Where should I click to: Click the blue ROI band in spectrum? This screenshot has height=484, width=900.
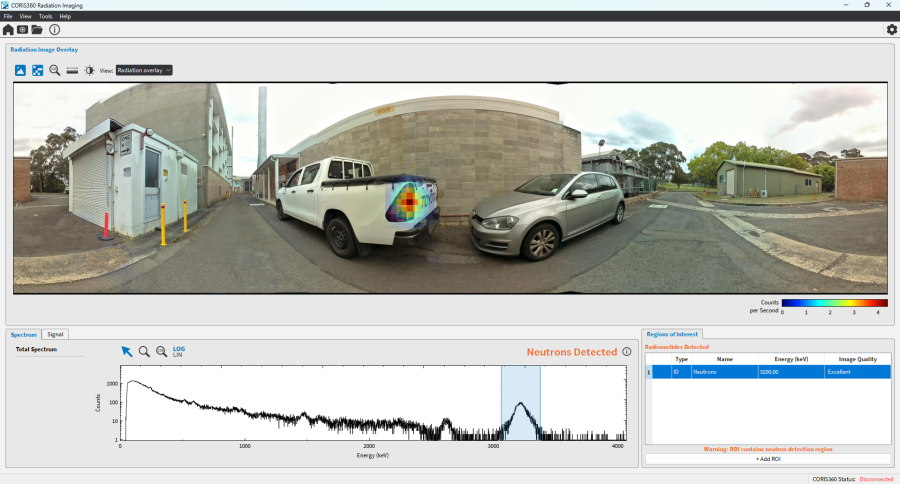tap(521, 403)
